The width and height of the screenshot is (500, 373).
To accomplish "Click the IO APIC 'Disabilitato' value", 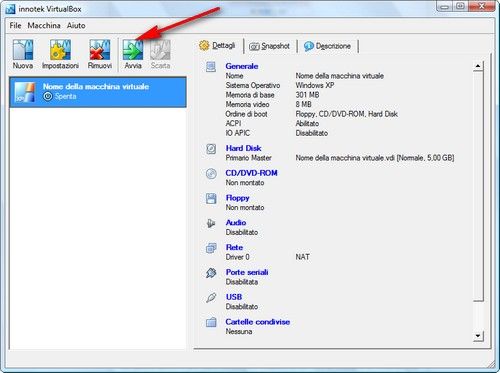I will [x=311, y=133].
